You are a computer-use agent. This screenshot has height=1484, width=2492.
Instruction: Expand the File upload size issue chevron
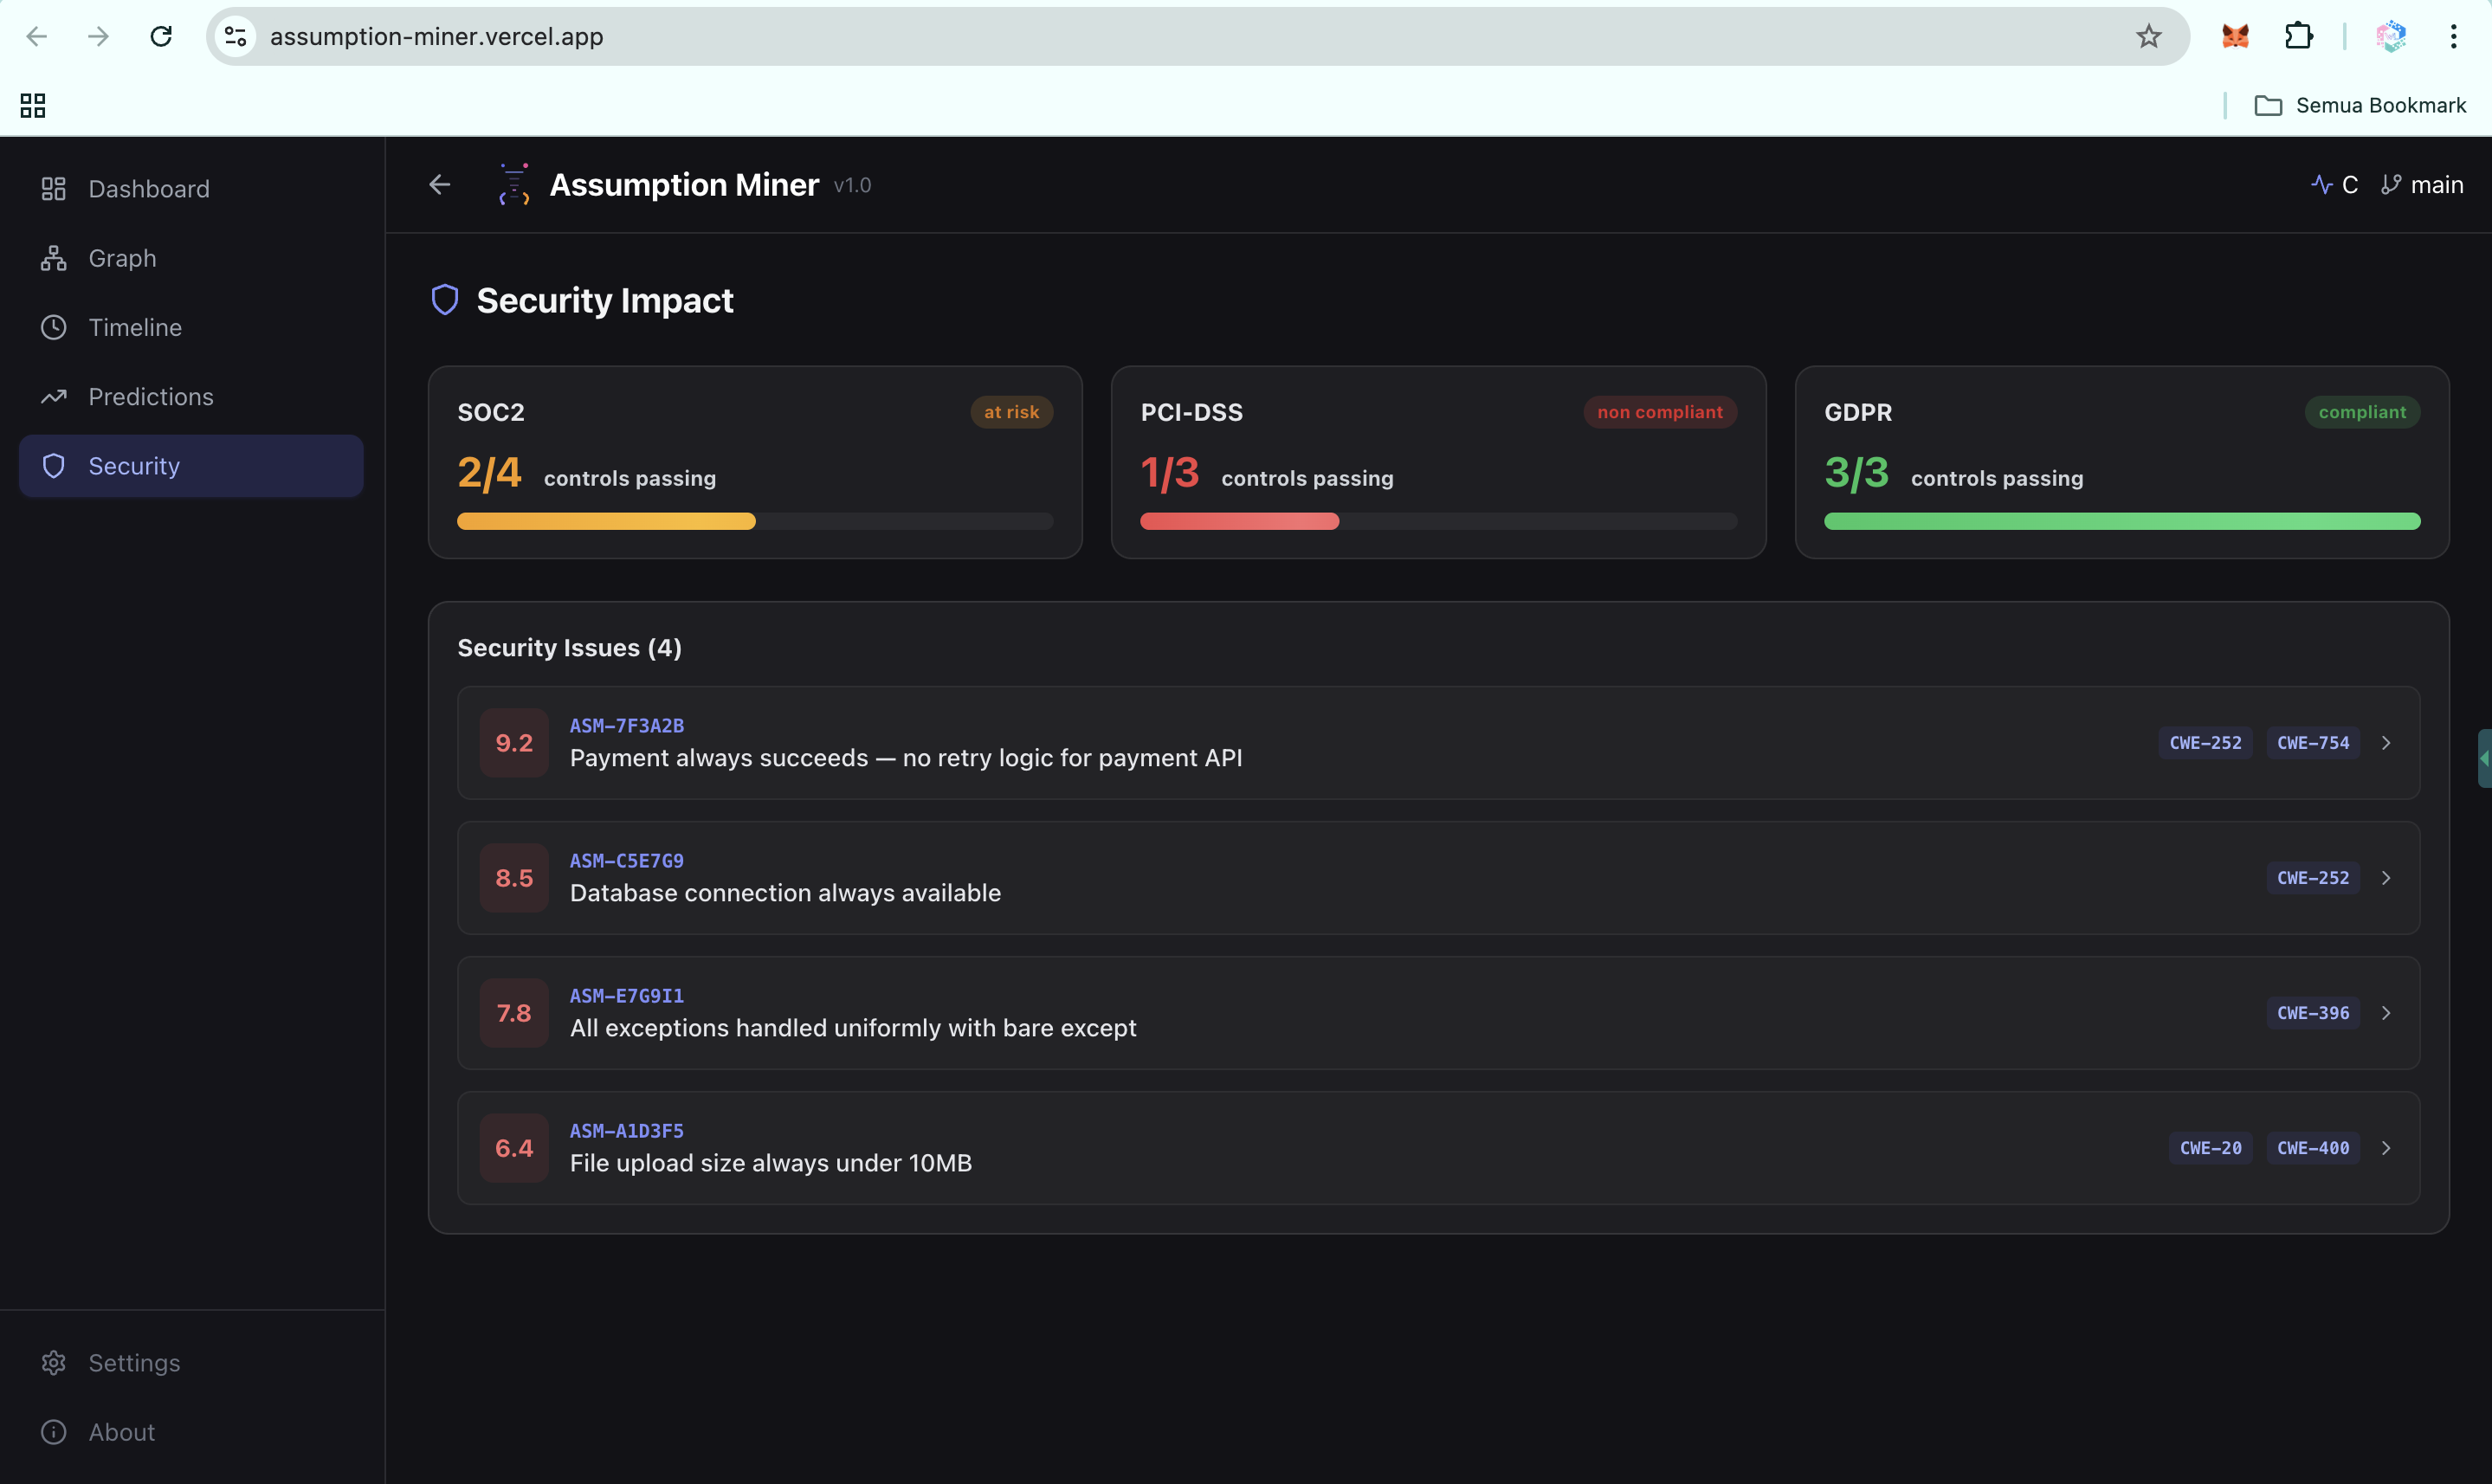tap(2386, 1148)
